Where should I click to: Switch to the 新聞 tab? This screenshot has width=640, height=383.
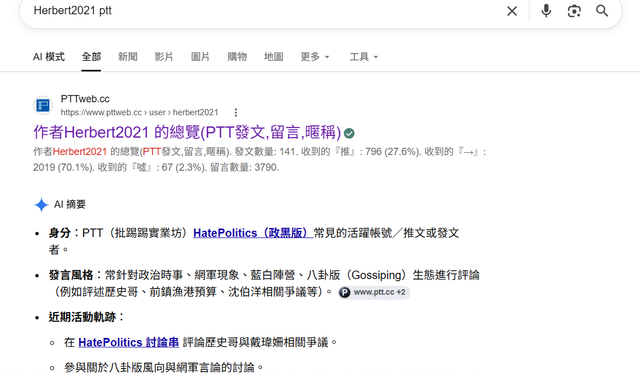click(x=128, y=57)
